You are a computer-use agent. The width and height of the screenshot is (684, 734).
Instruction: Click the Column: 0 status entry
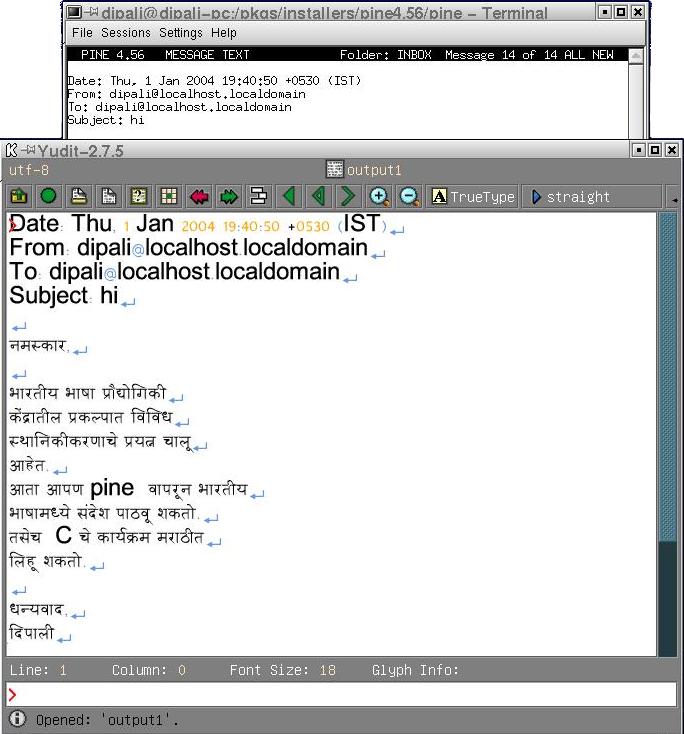point(149,670)
